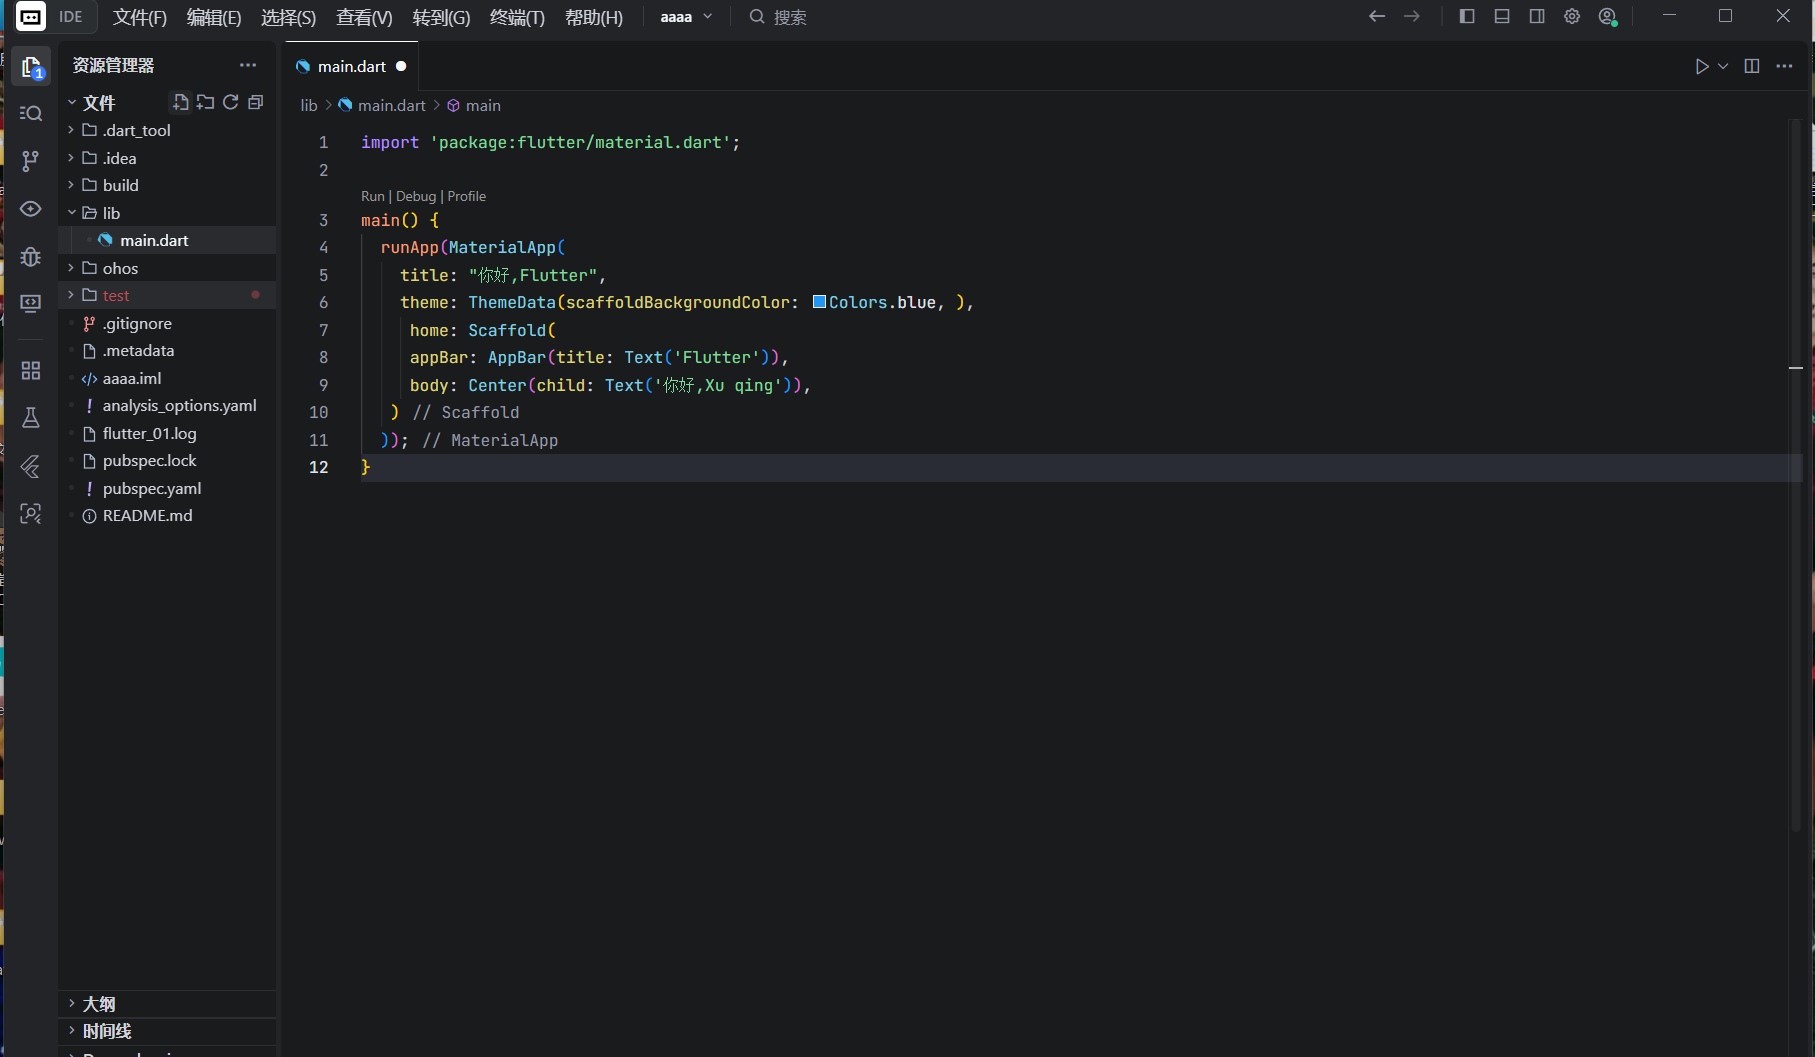Open the 编辑(E) menu
Viewport: 1815px width, 1057px height.
(214, 17)
